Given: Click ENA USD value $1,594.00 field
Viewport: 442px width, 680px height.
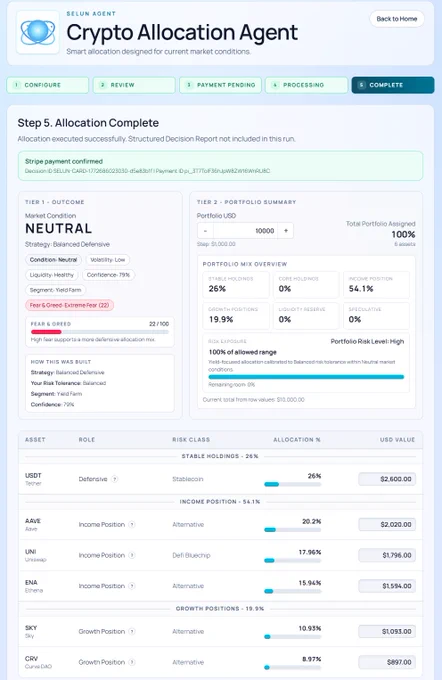Looking at the screenshot, I should [387, 586].
